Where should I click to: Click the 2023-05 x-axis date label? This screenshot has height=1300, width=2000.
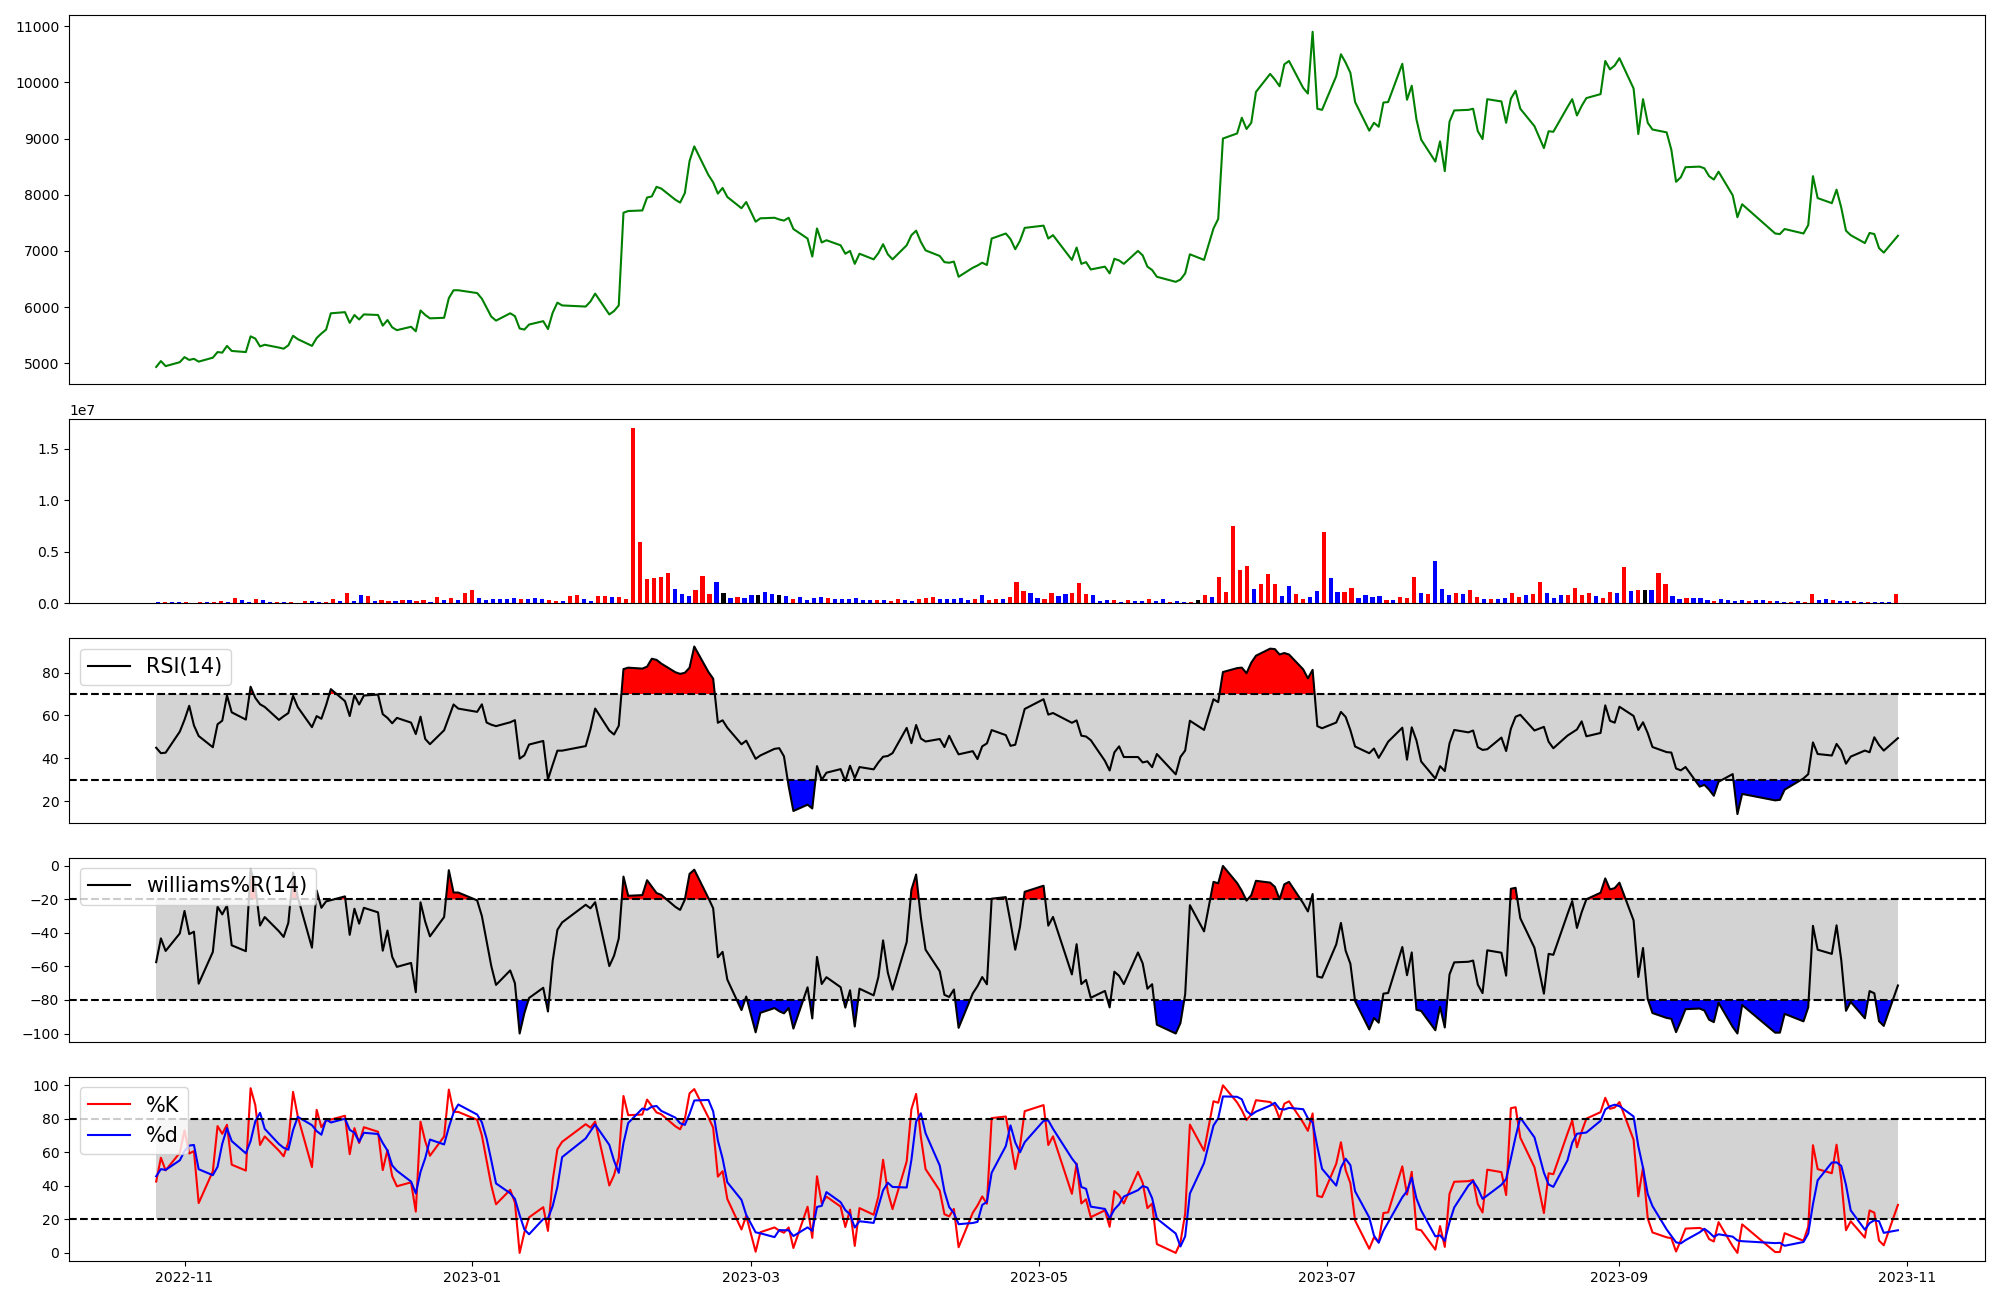pyautogui.click(x=1038, y=1277)
